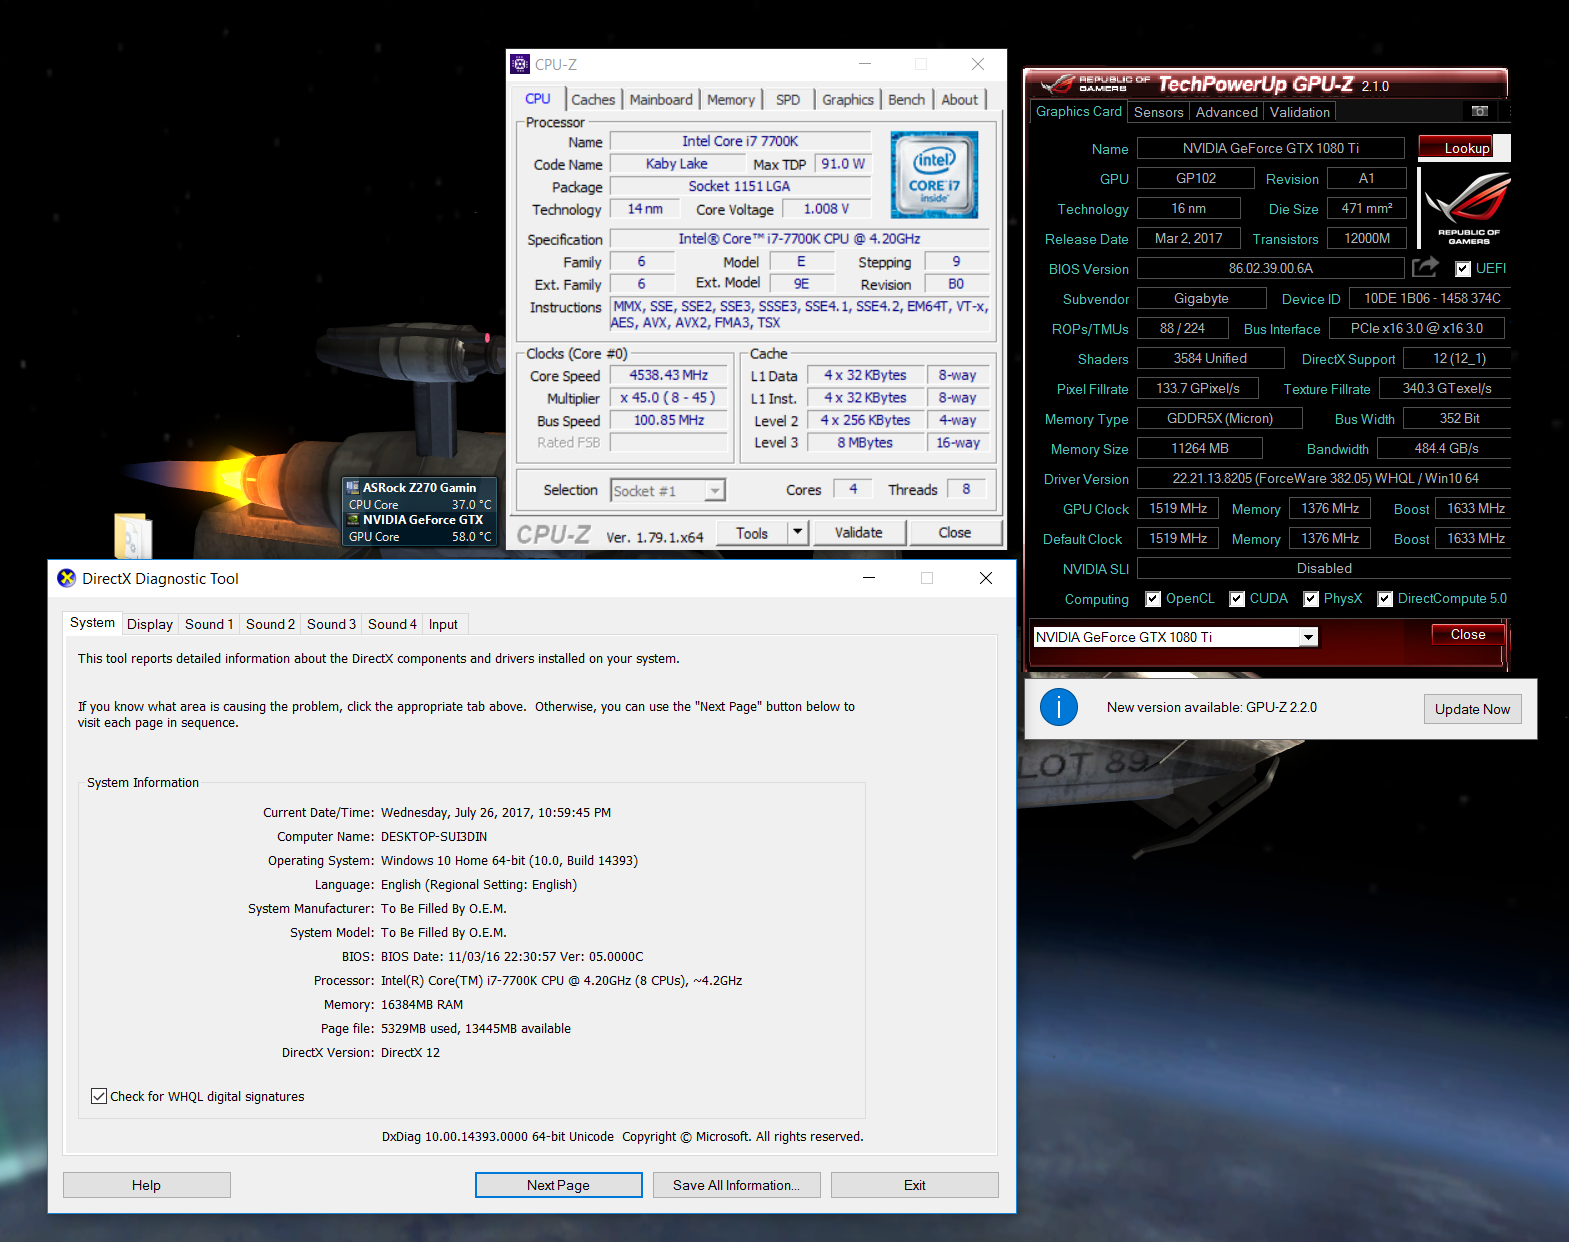Click the Help button in DirectX tool

(x=146, y=1185)
